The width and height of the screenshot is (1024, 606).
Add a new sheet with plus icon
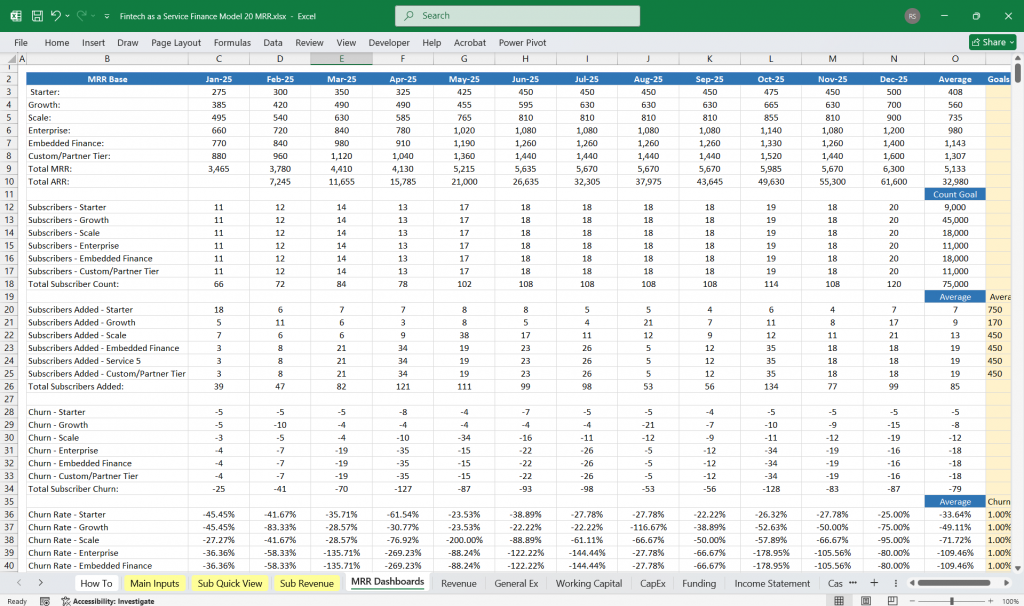pos(873,583)
